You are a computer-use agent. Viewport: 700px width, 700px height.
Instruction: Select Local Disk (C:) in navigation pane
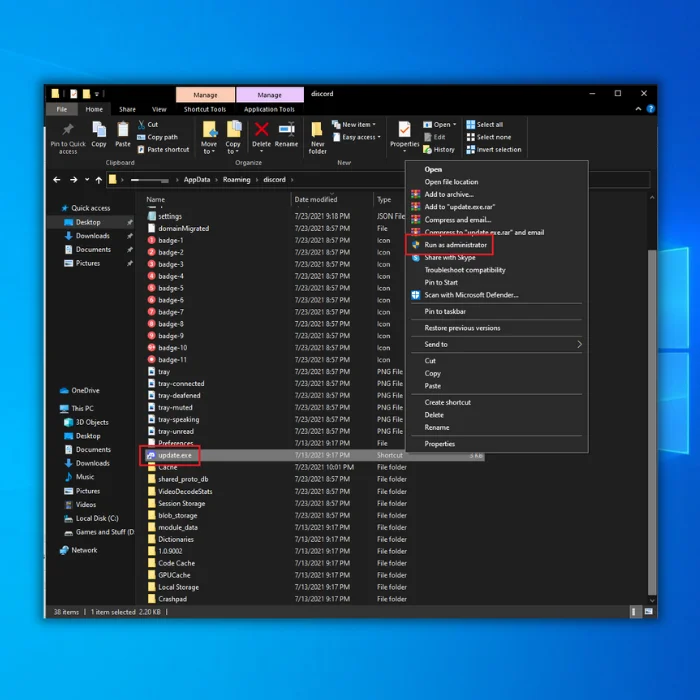[x=97, y=518]
